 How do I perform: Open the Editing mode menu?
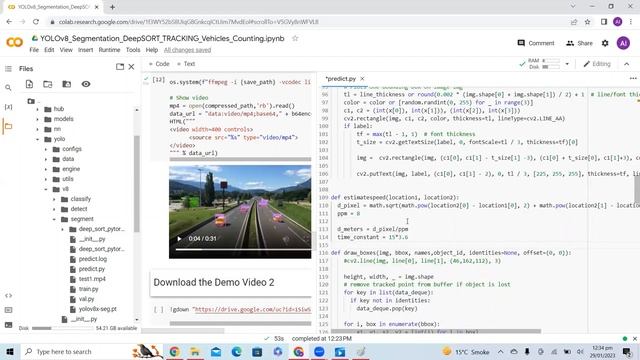(597, 64)
